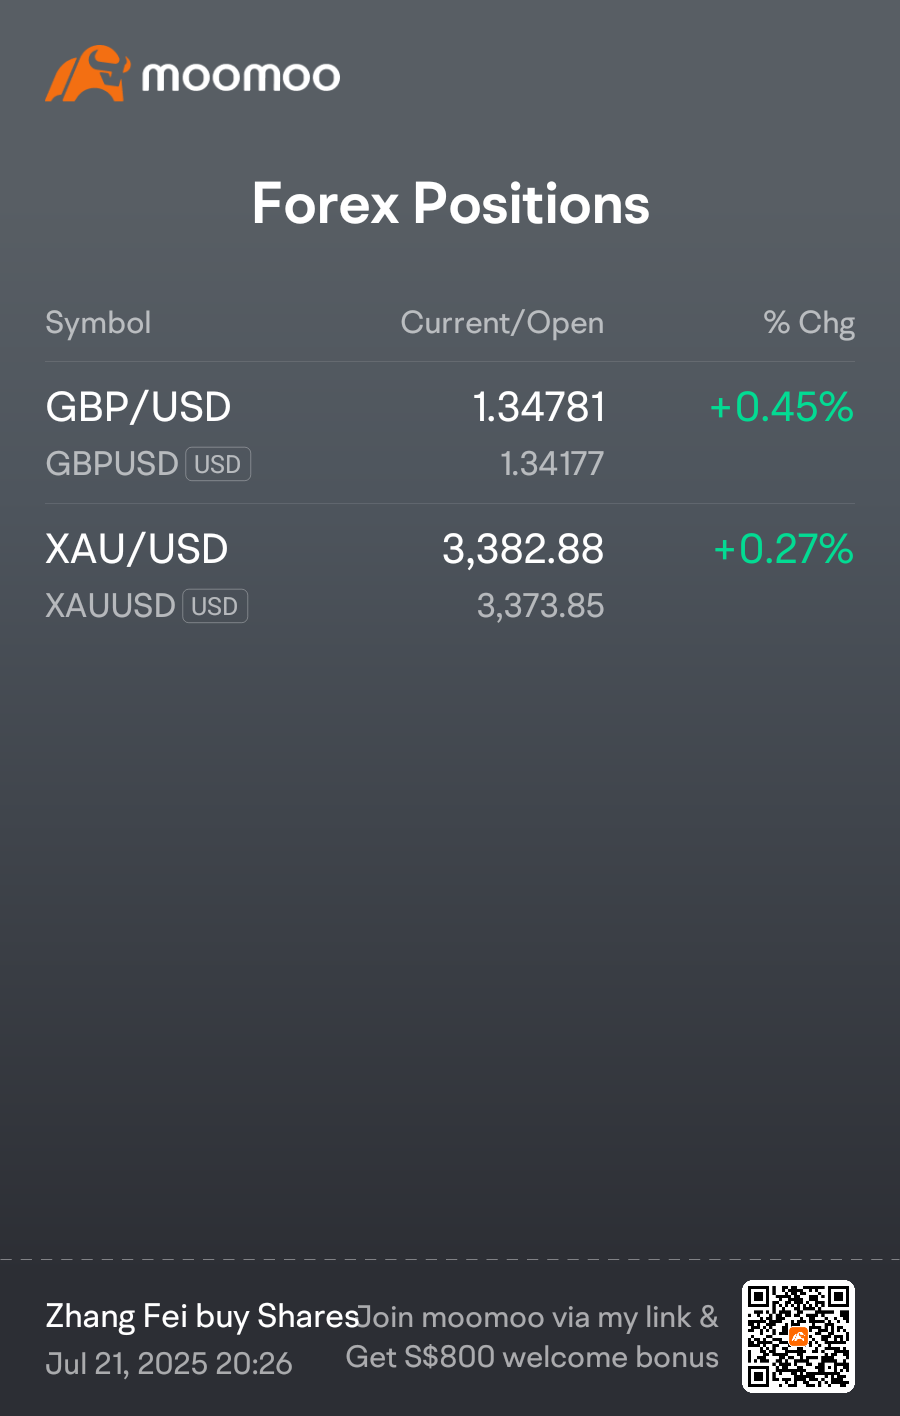
Task: Click the +0.45% change value
Action: (x=781, y=407)
